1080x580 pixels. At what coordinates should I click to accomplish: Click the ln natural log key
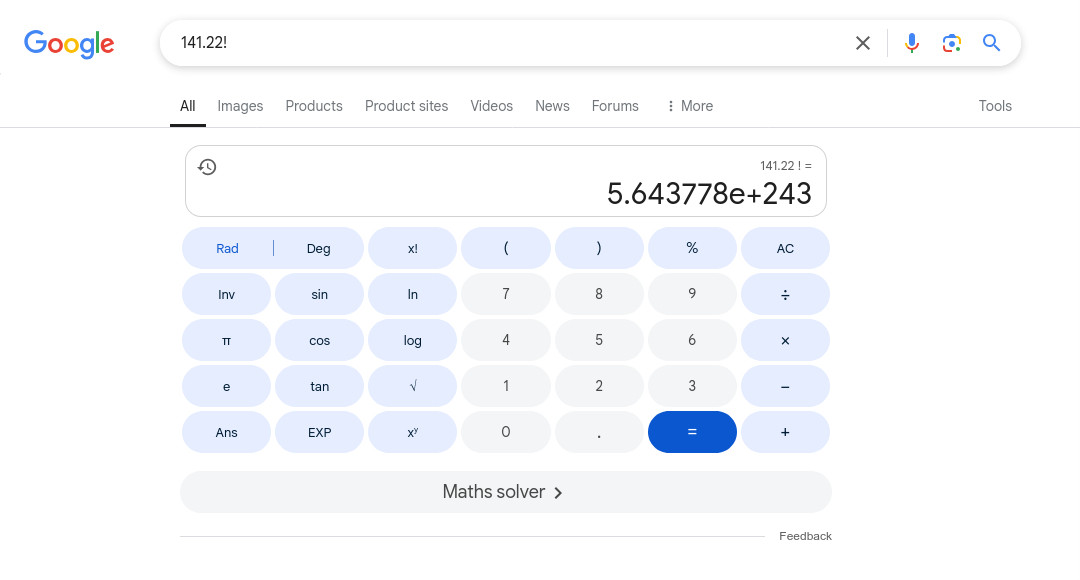coord(412,294)
